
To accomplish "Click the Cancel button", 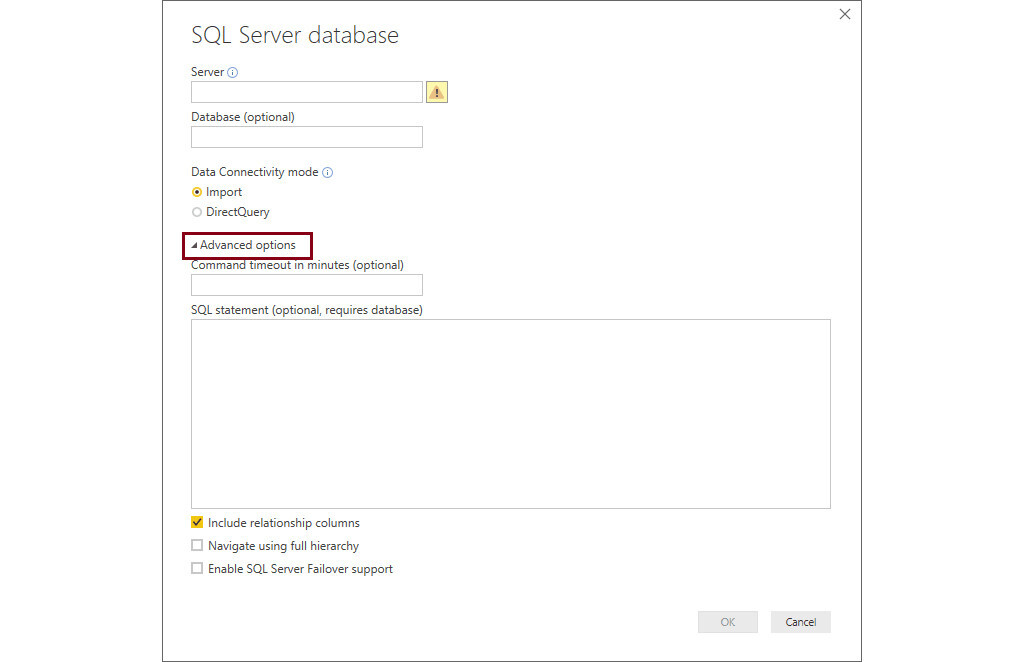I will tap(800, 621).
